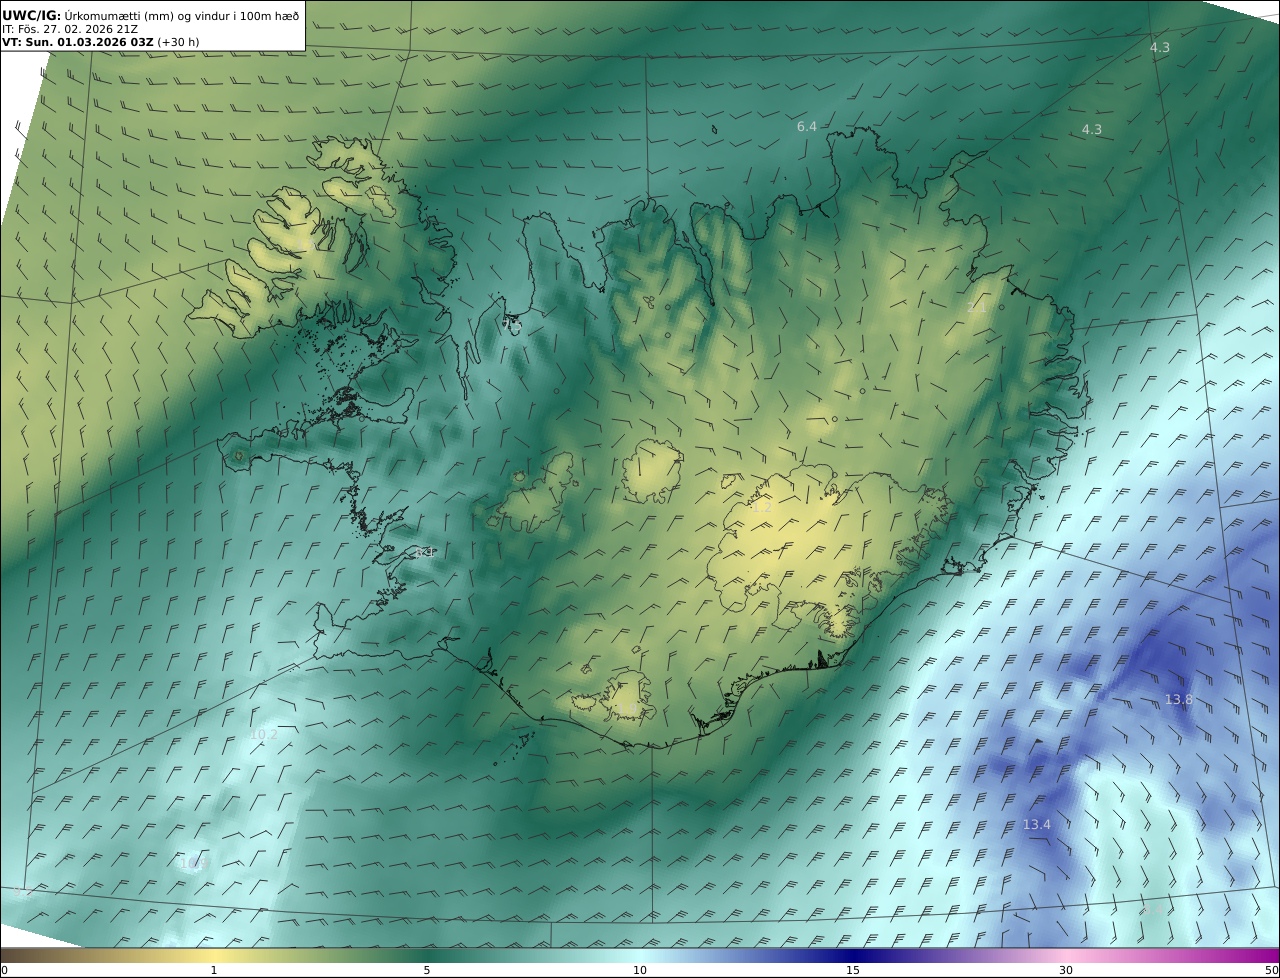
Task: Click the 1.2 value over the glacier
Action: point(762,508)
